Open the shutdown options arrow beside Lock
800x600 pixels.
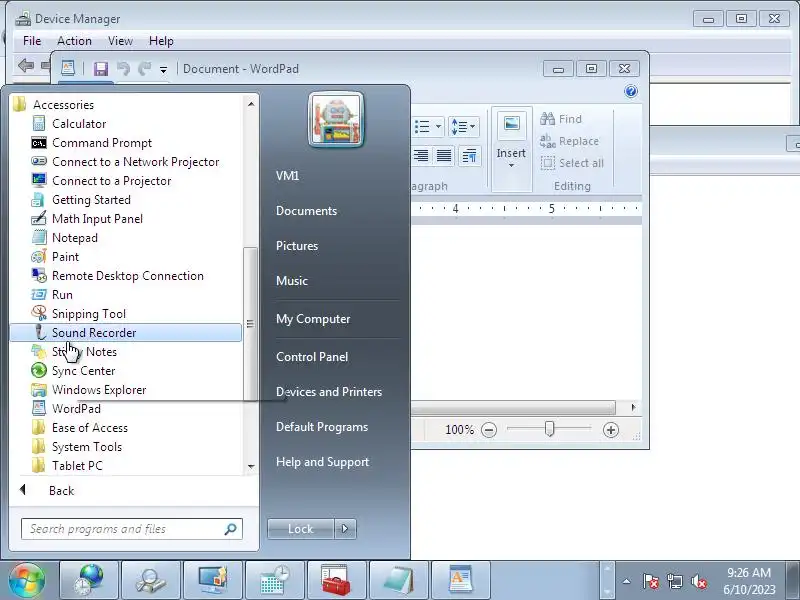coord(345,529)
